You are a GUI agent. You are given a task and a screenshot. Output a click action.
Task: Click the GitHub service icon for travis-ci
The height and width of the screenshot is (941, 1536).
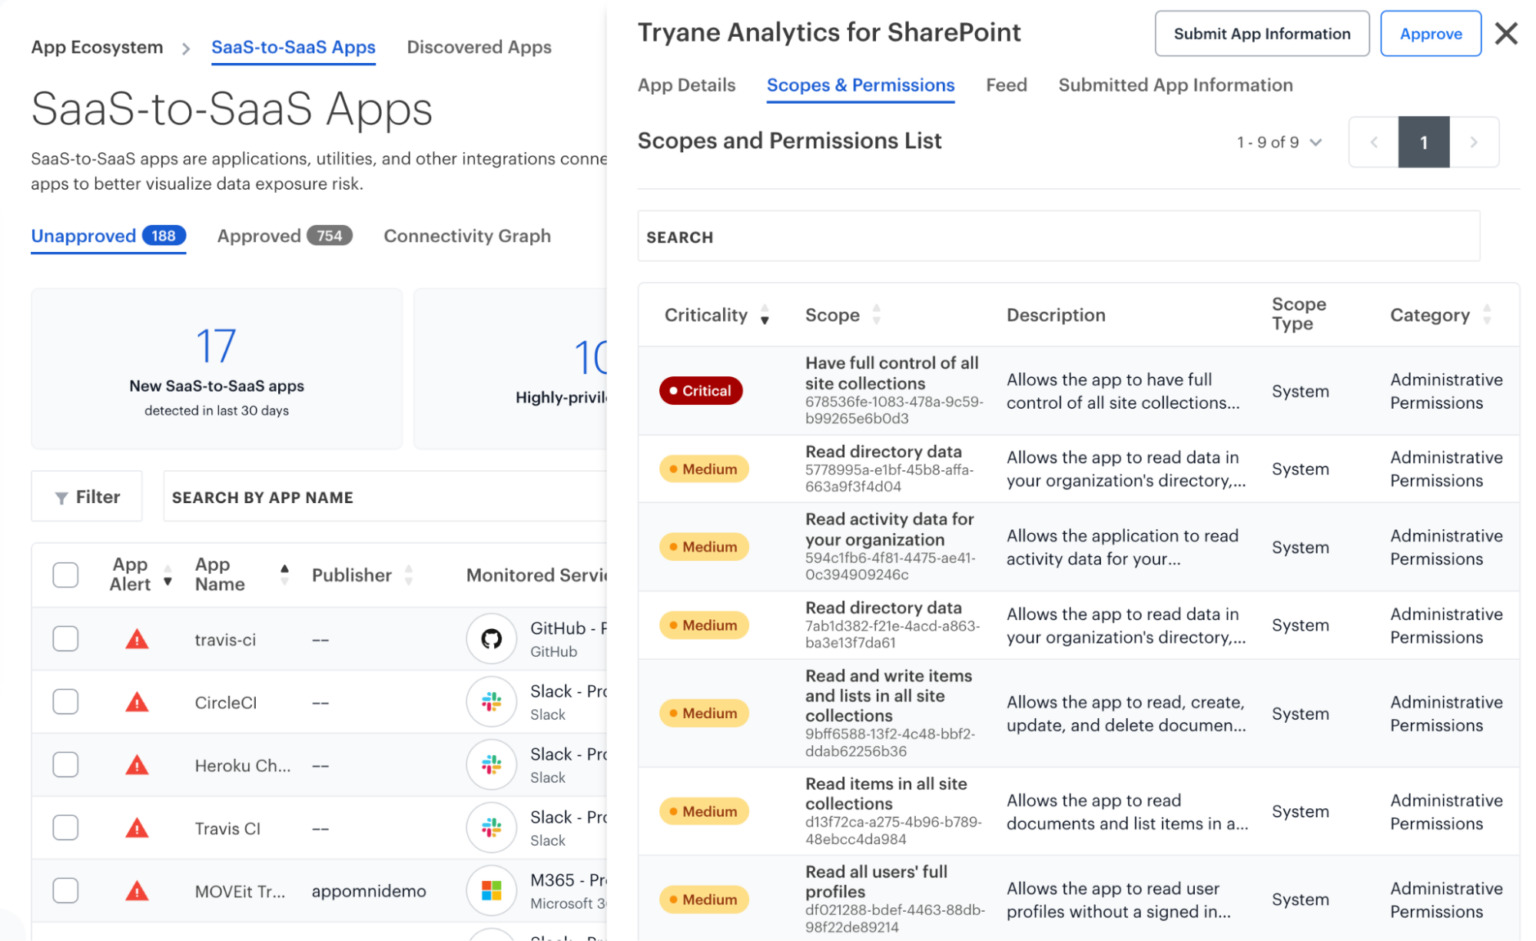coord(491,639)
